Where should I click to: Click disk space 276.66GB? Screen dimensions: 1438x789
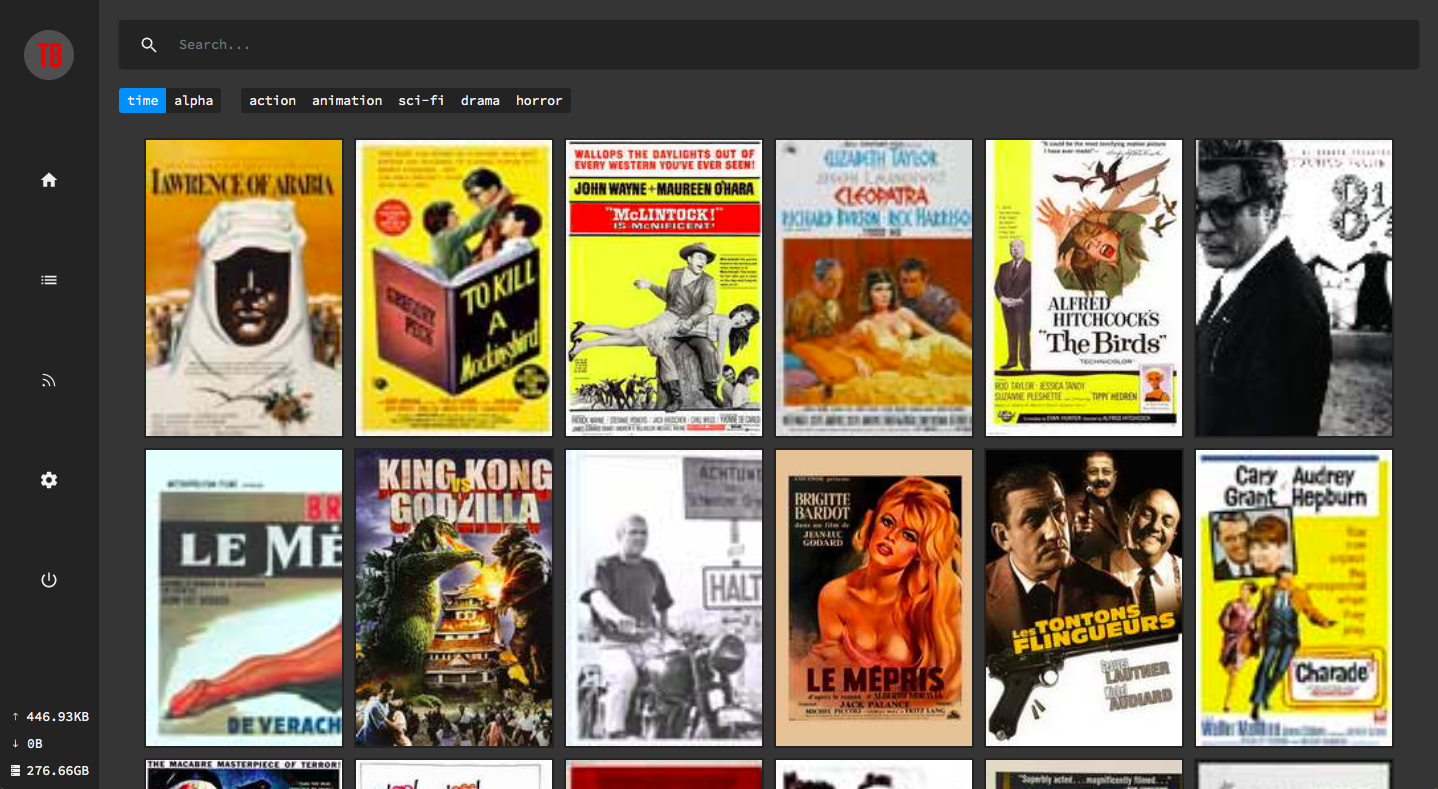(50, 771)
